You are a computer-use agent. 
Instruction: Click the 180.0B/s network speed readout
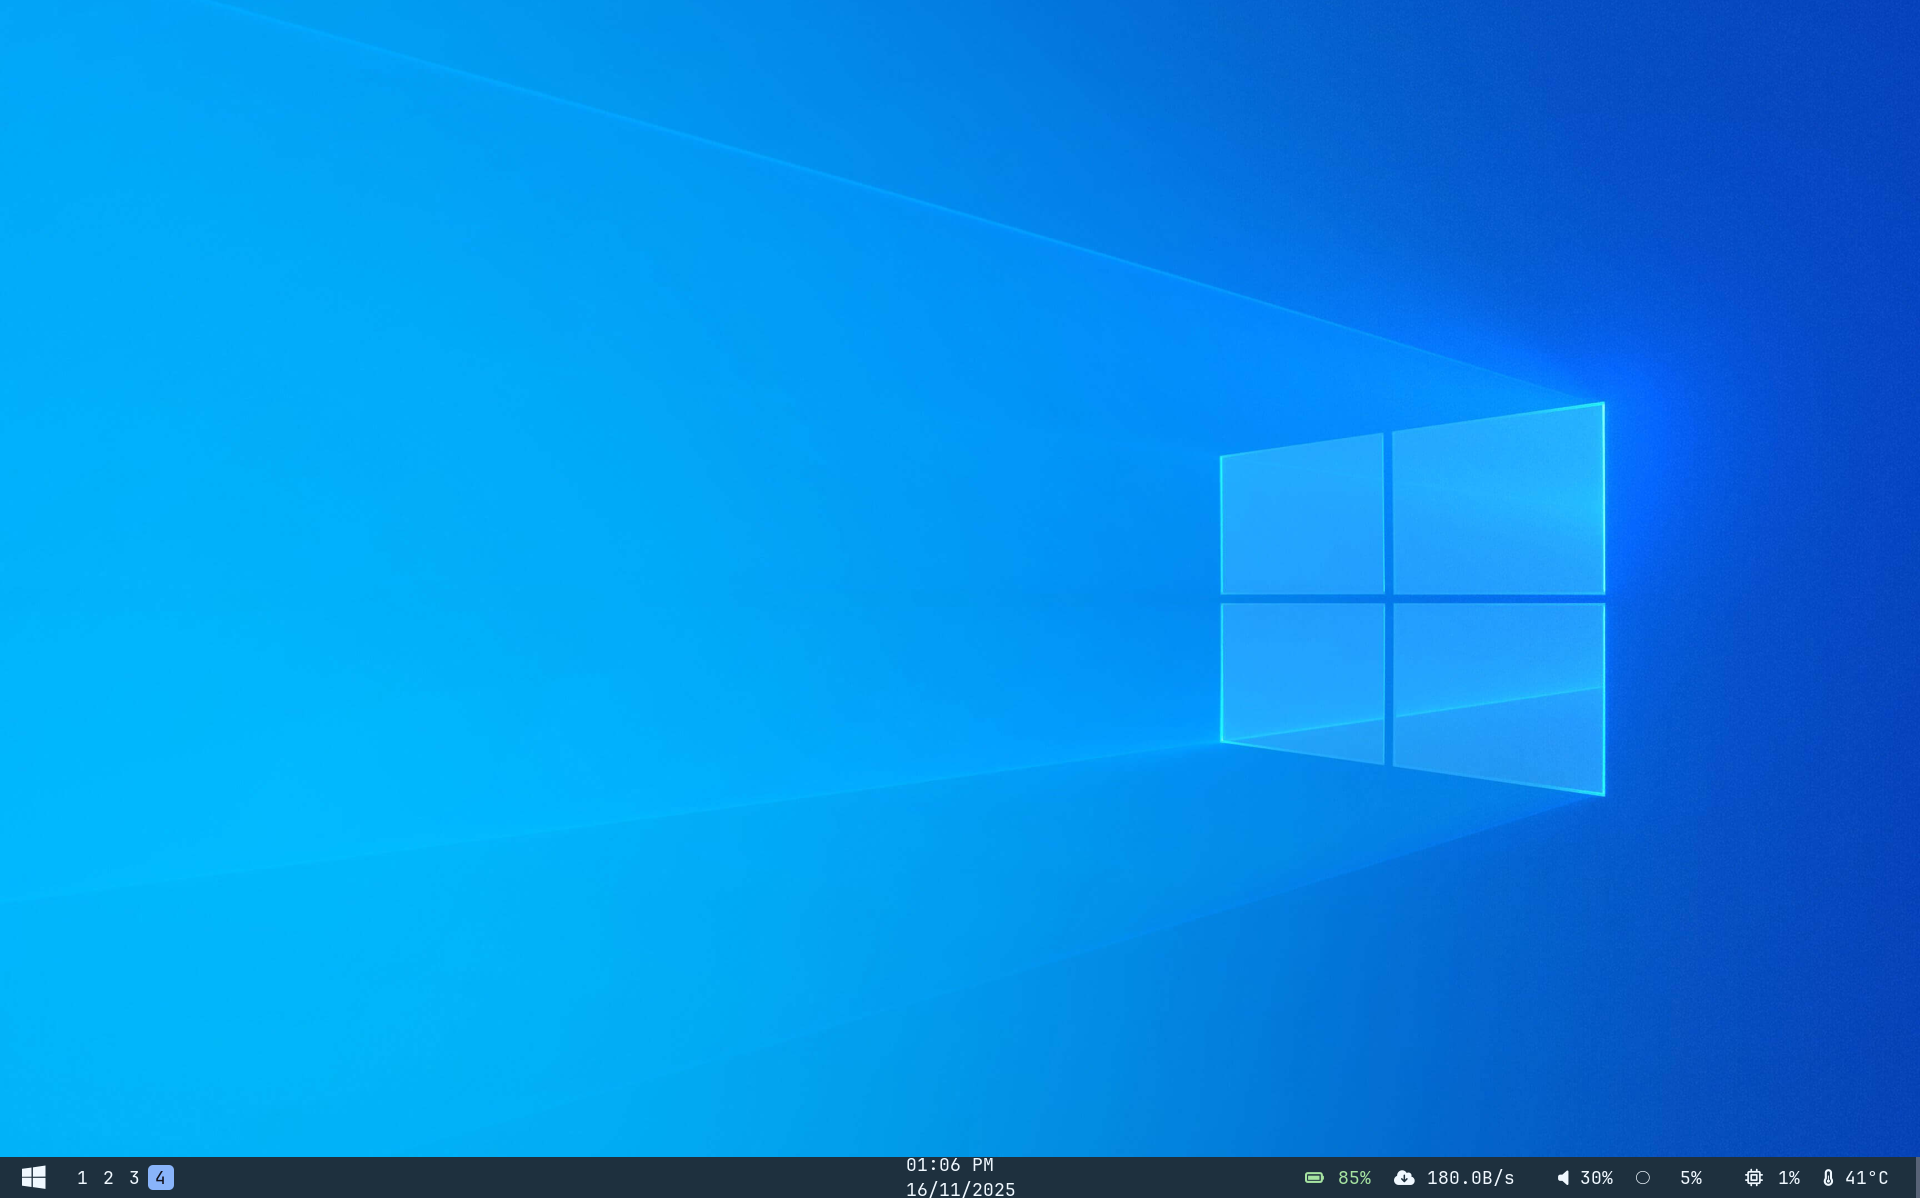click(x=1470, y=1177)
